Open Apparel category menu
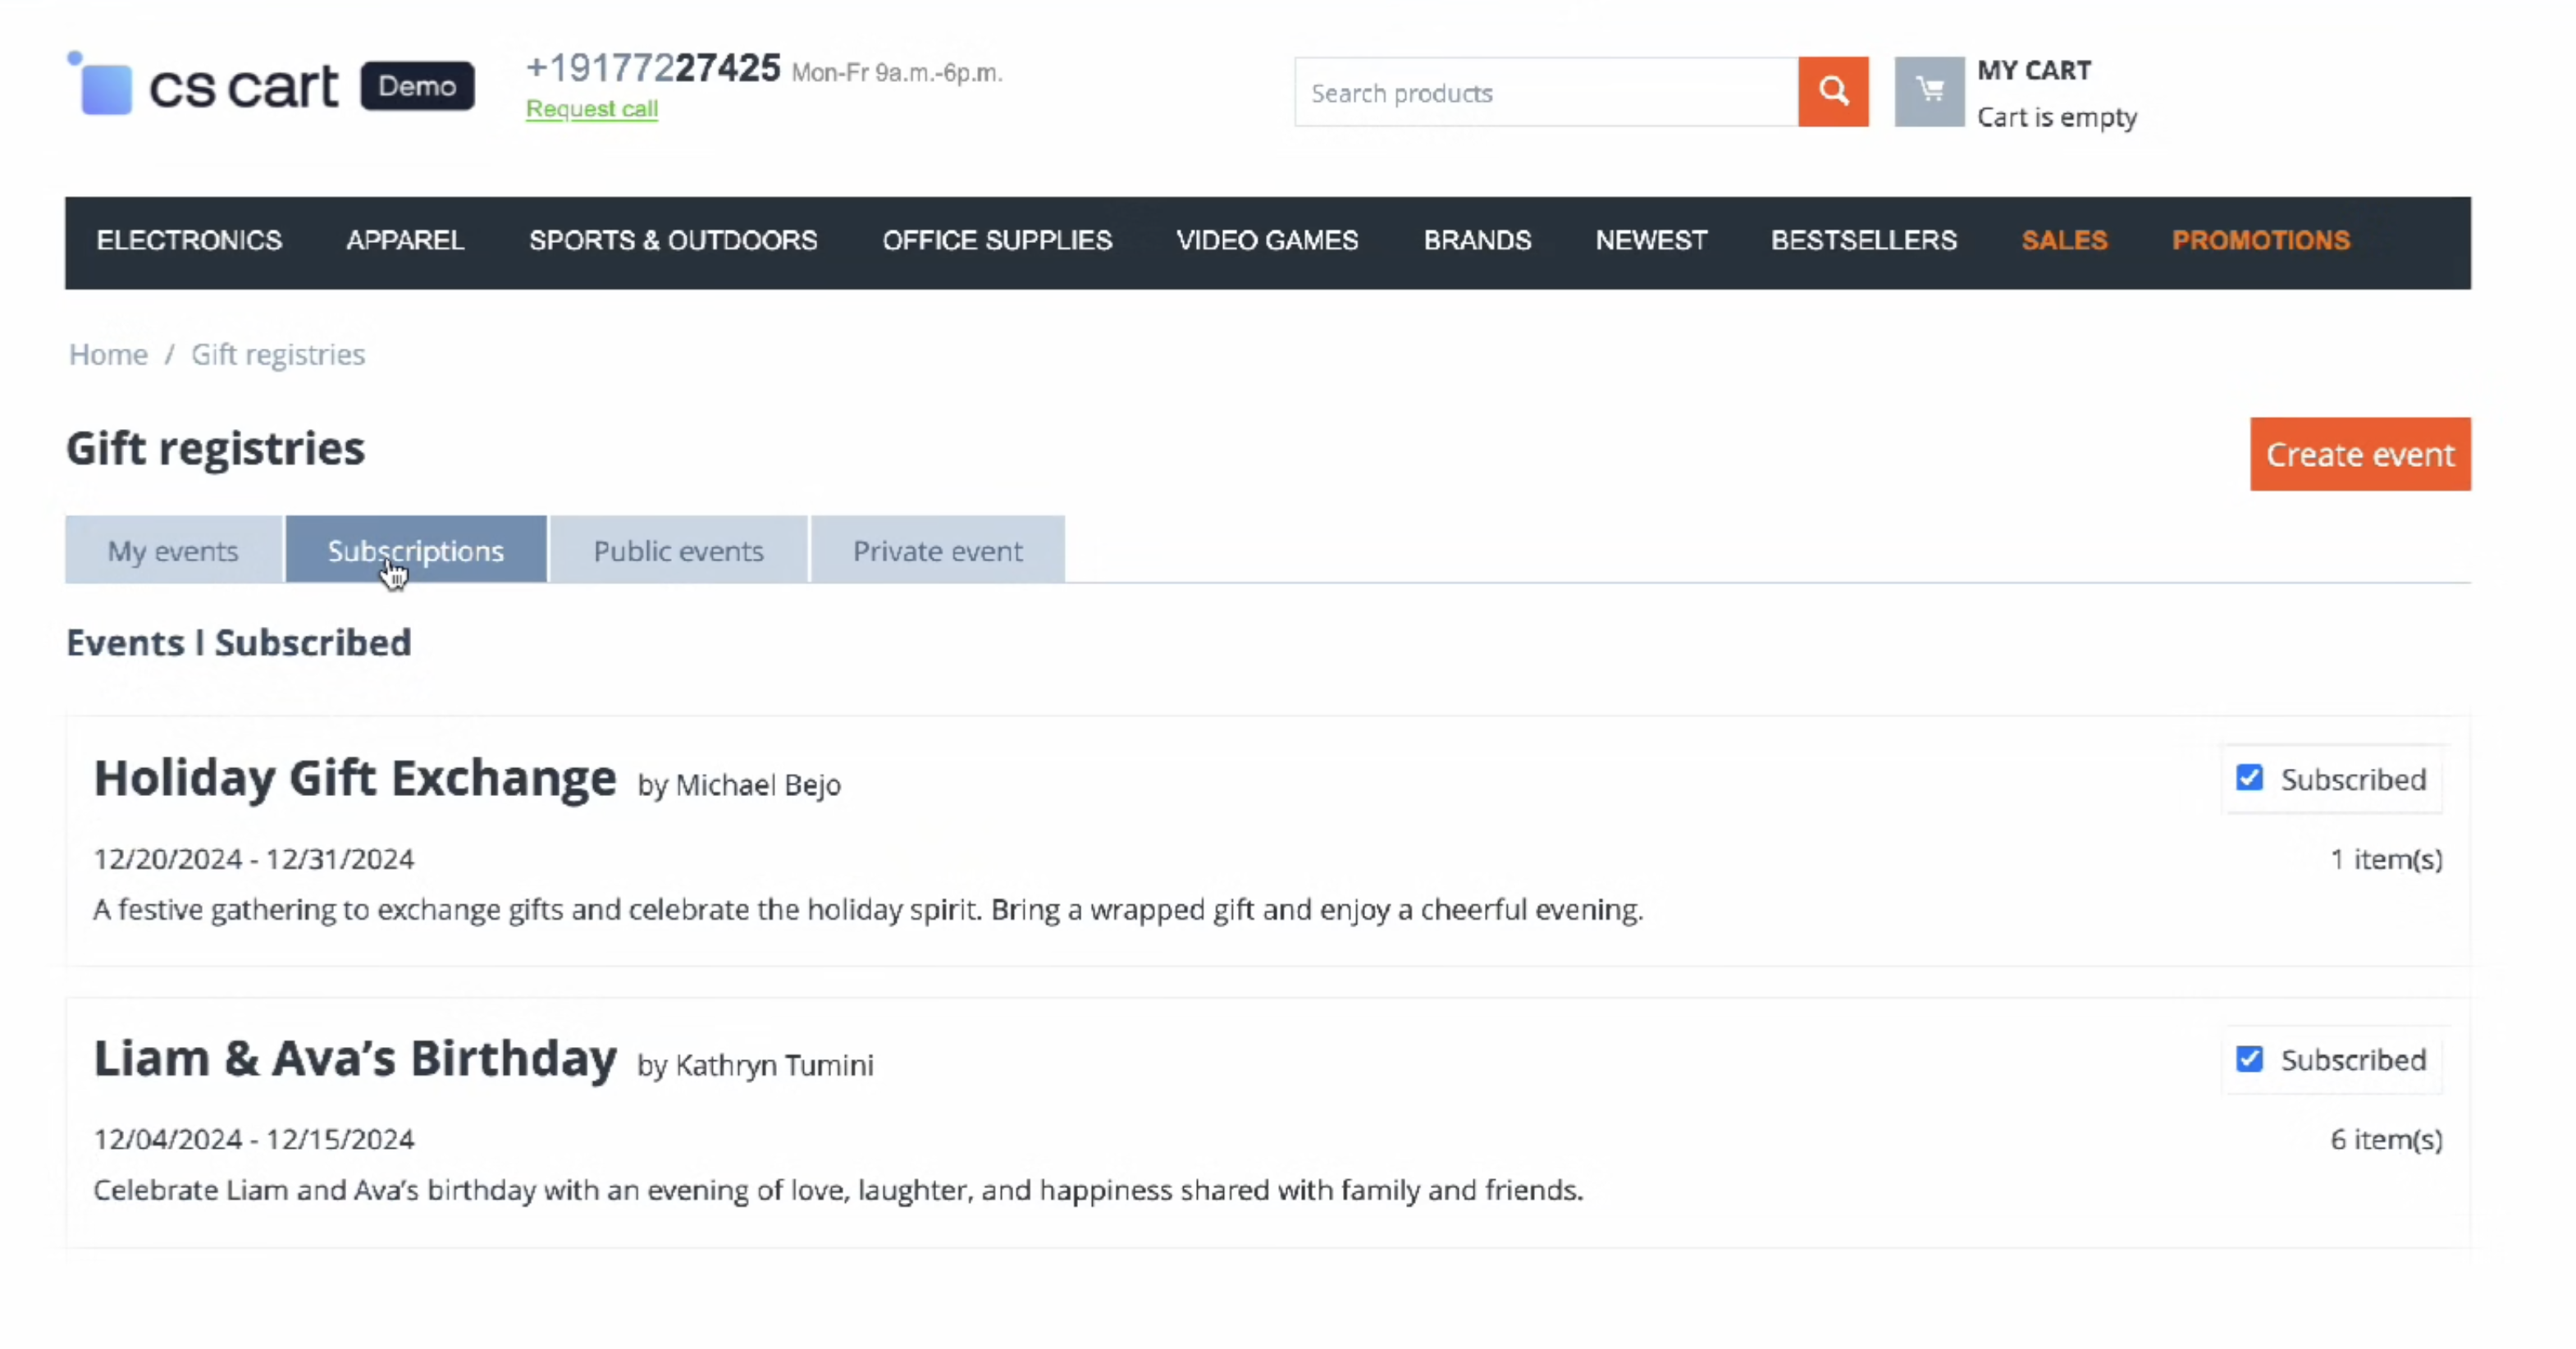Image resolution: width=2576 pixels, height=1349 pixels. [405, 240]
